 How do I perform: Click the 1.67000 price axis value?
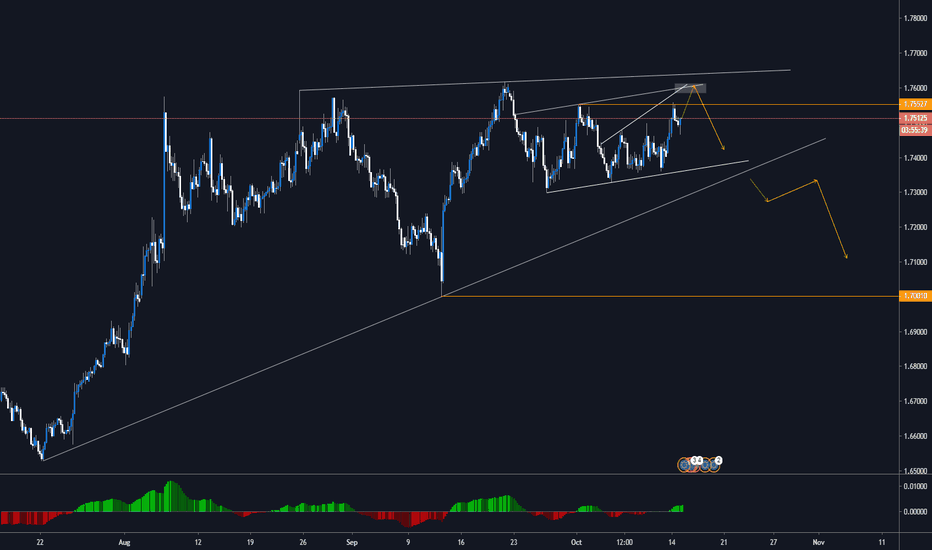tap(915, 401)
